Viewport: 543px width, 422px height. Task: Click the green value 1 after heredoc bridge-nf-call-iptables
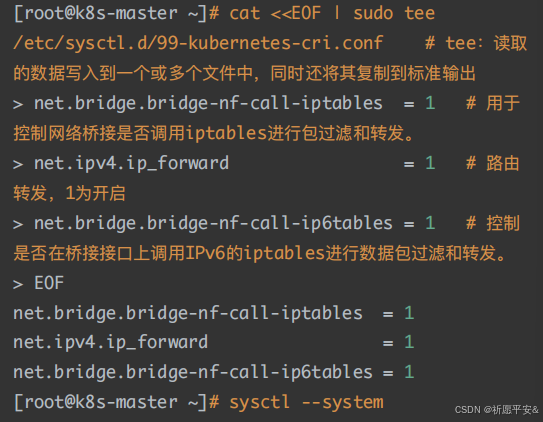click(x=430, y=103)
